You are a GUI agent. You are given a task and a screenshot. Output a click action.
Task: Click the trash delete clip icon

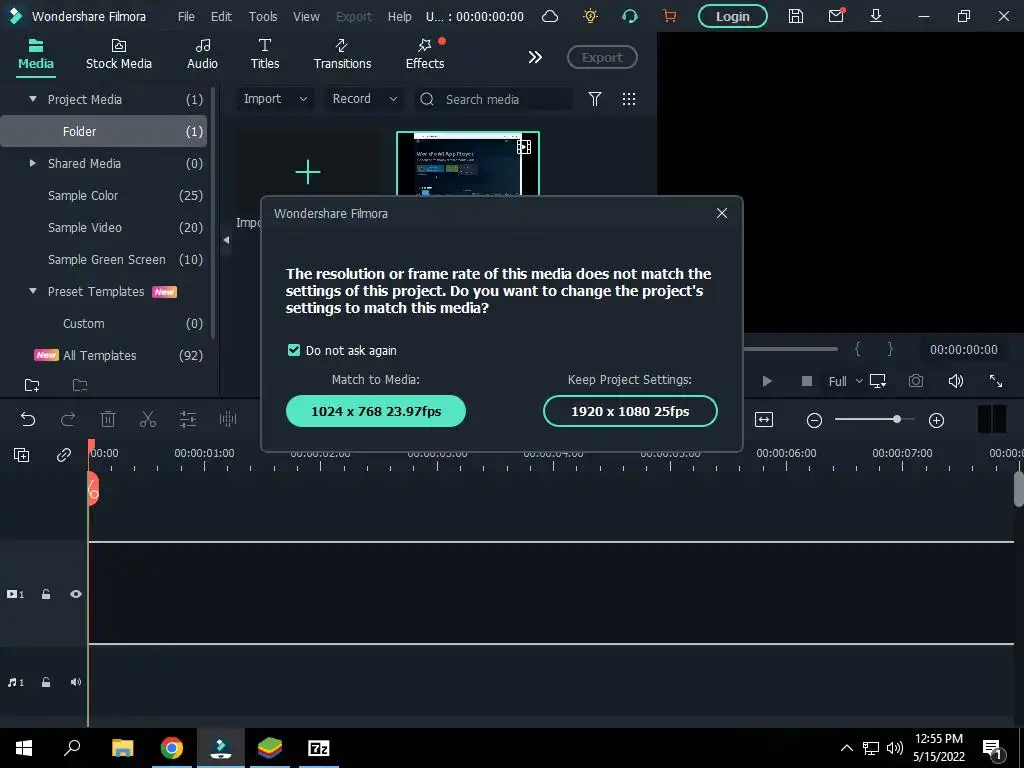pyautogui.click(x=108, y=419)
